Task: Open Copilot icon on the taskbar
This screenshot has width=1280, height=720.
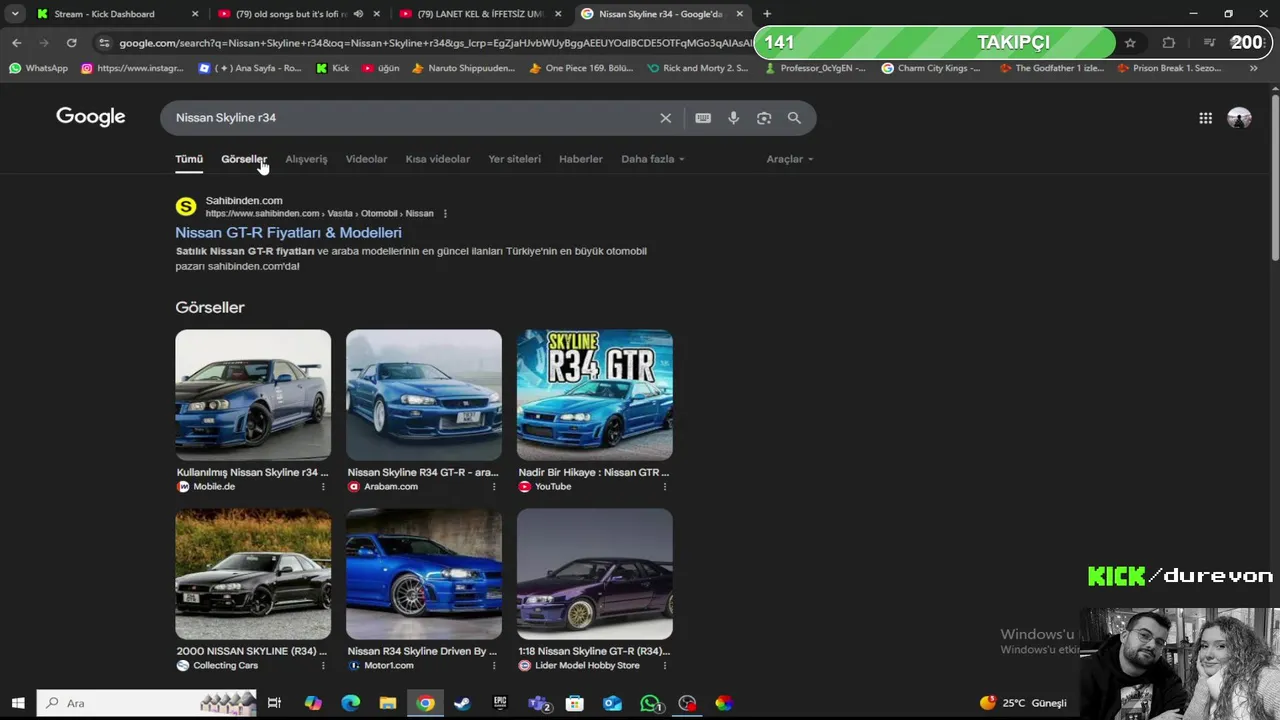Action: [x=313, y=703]
